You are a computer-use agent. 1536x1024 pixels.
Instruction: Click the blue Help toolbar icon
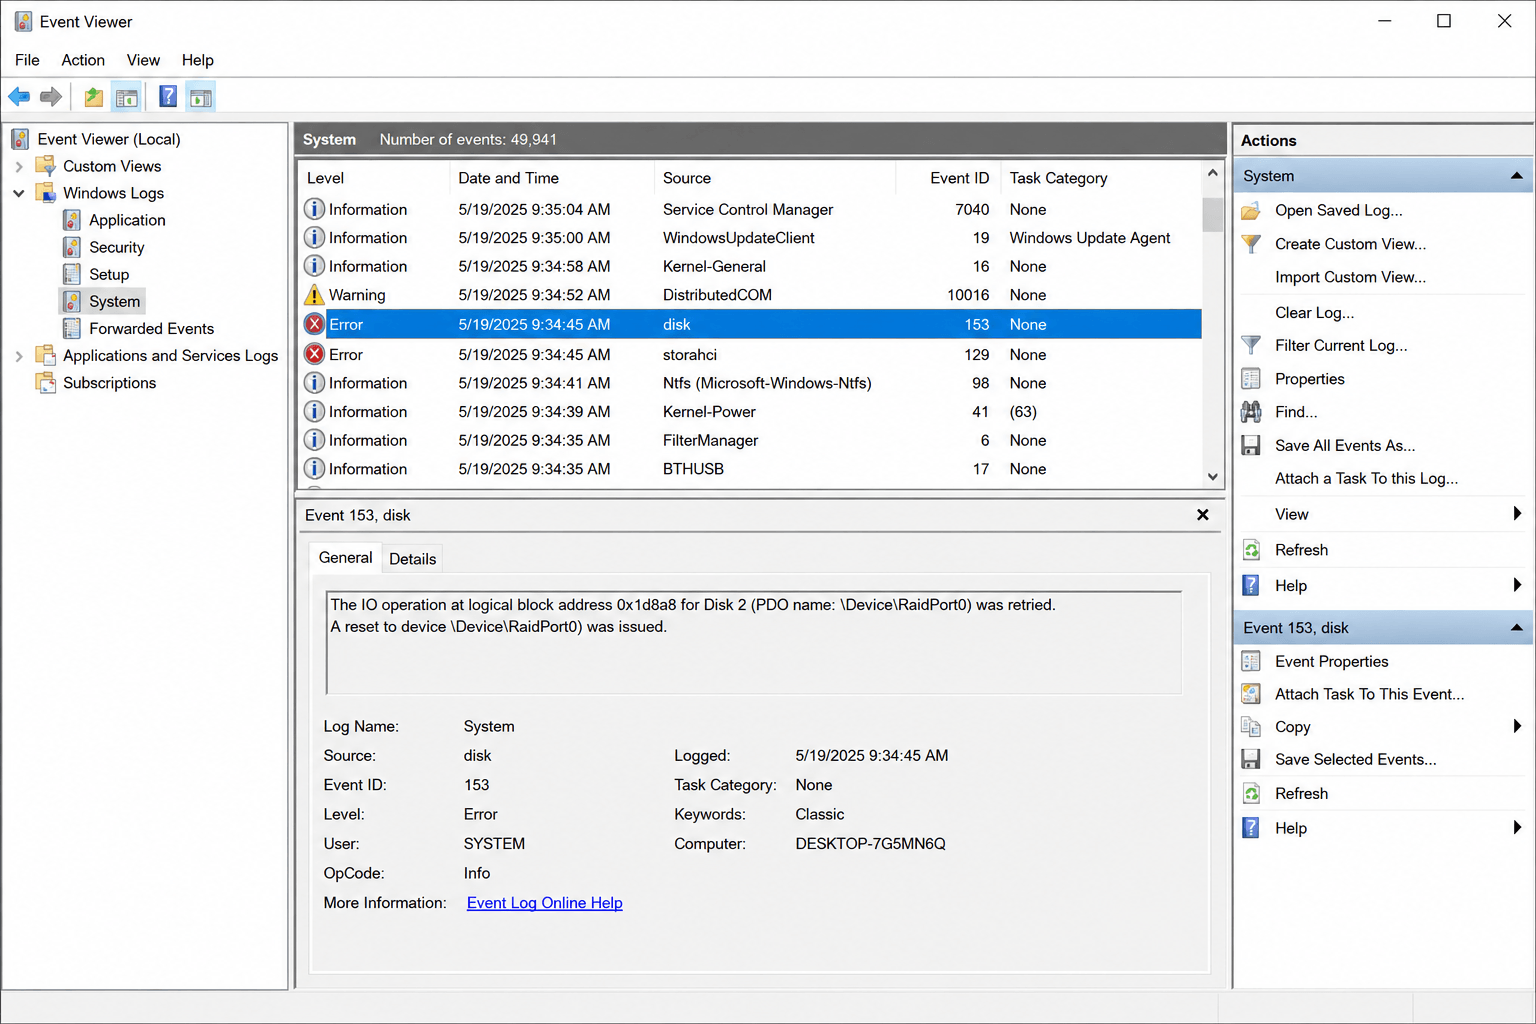pyautogui.click(x=168, y=97)
